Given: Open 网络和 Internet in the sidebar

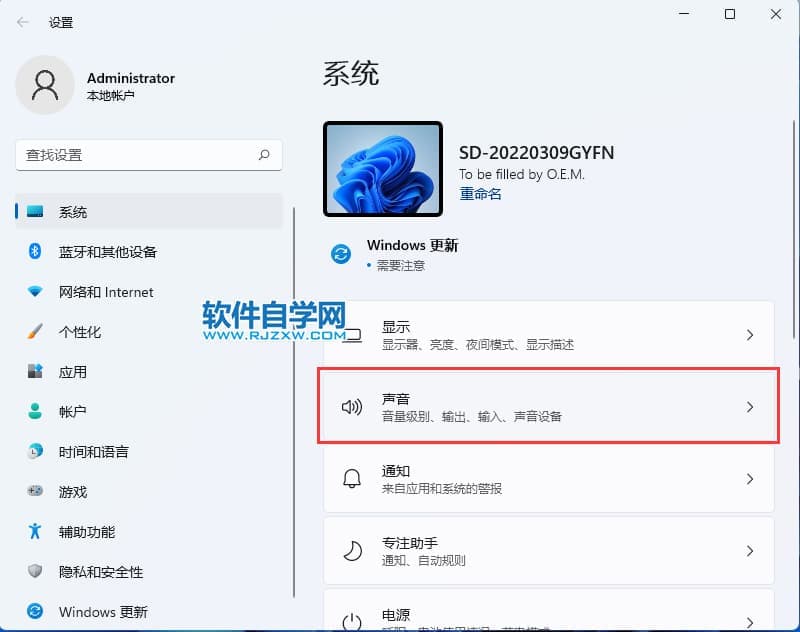Looking at the screenshot, I should tap(106, 292).
